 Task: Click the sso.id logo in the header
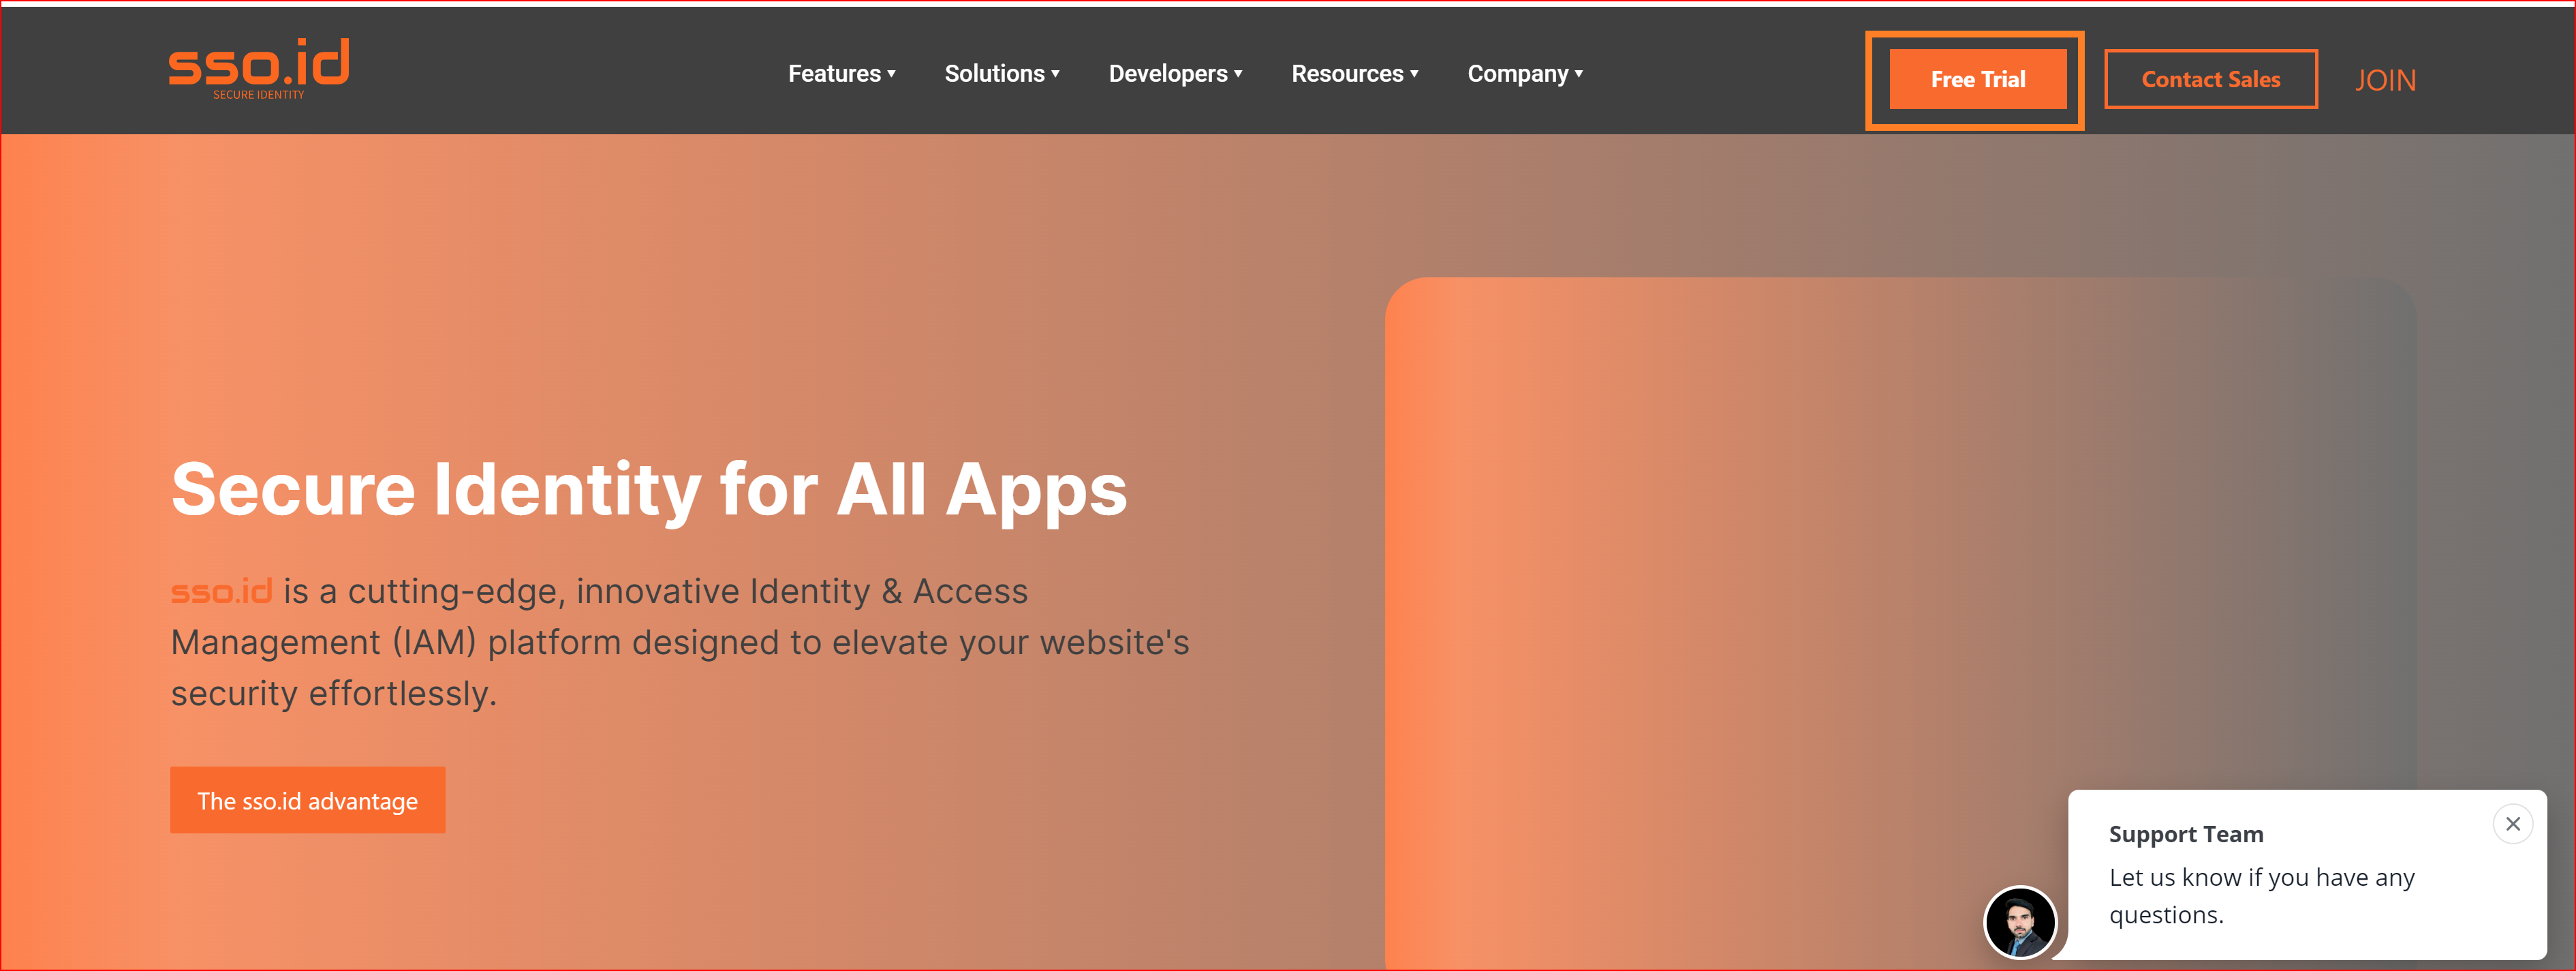tap(259, 68)
